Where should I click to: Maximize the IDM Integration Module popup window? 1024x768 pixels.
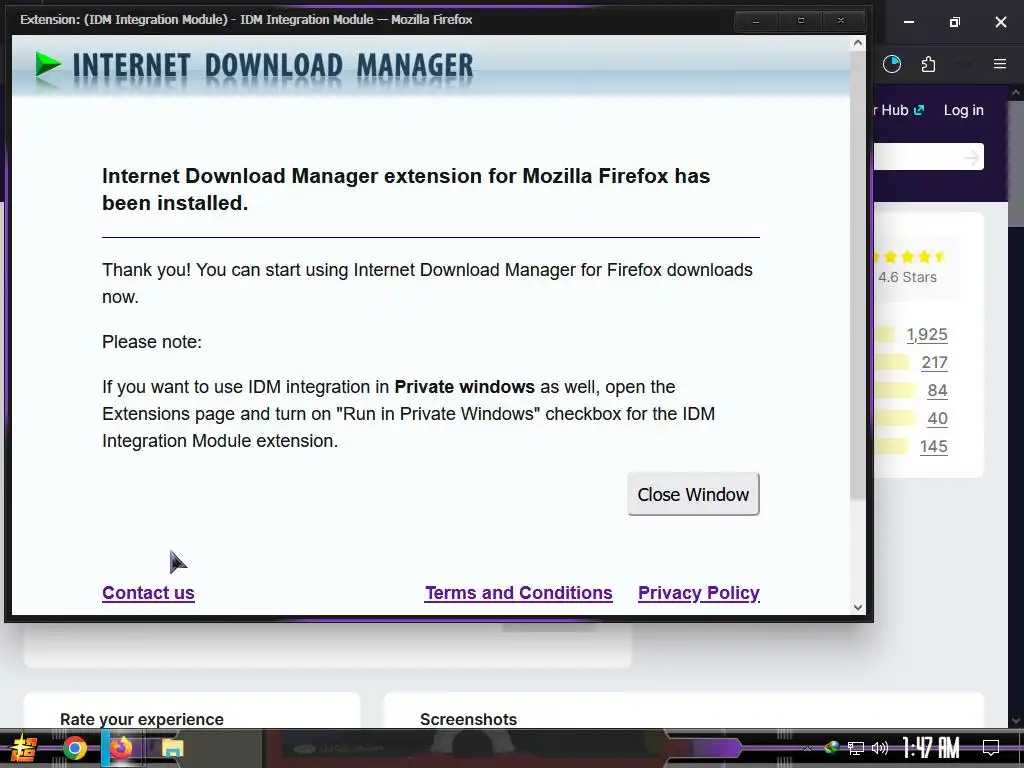click(801, 20)
